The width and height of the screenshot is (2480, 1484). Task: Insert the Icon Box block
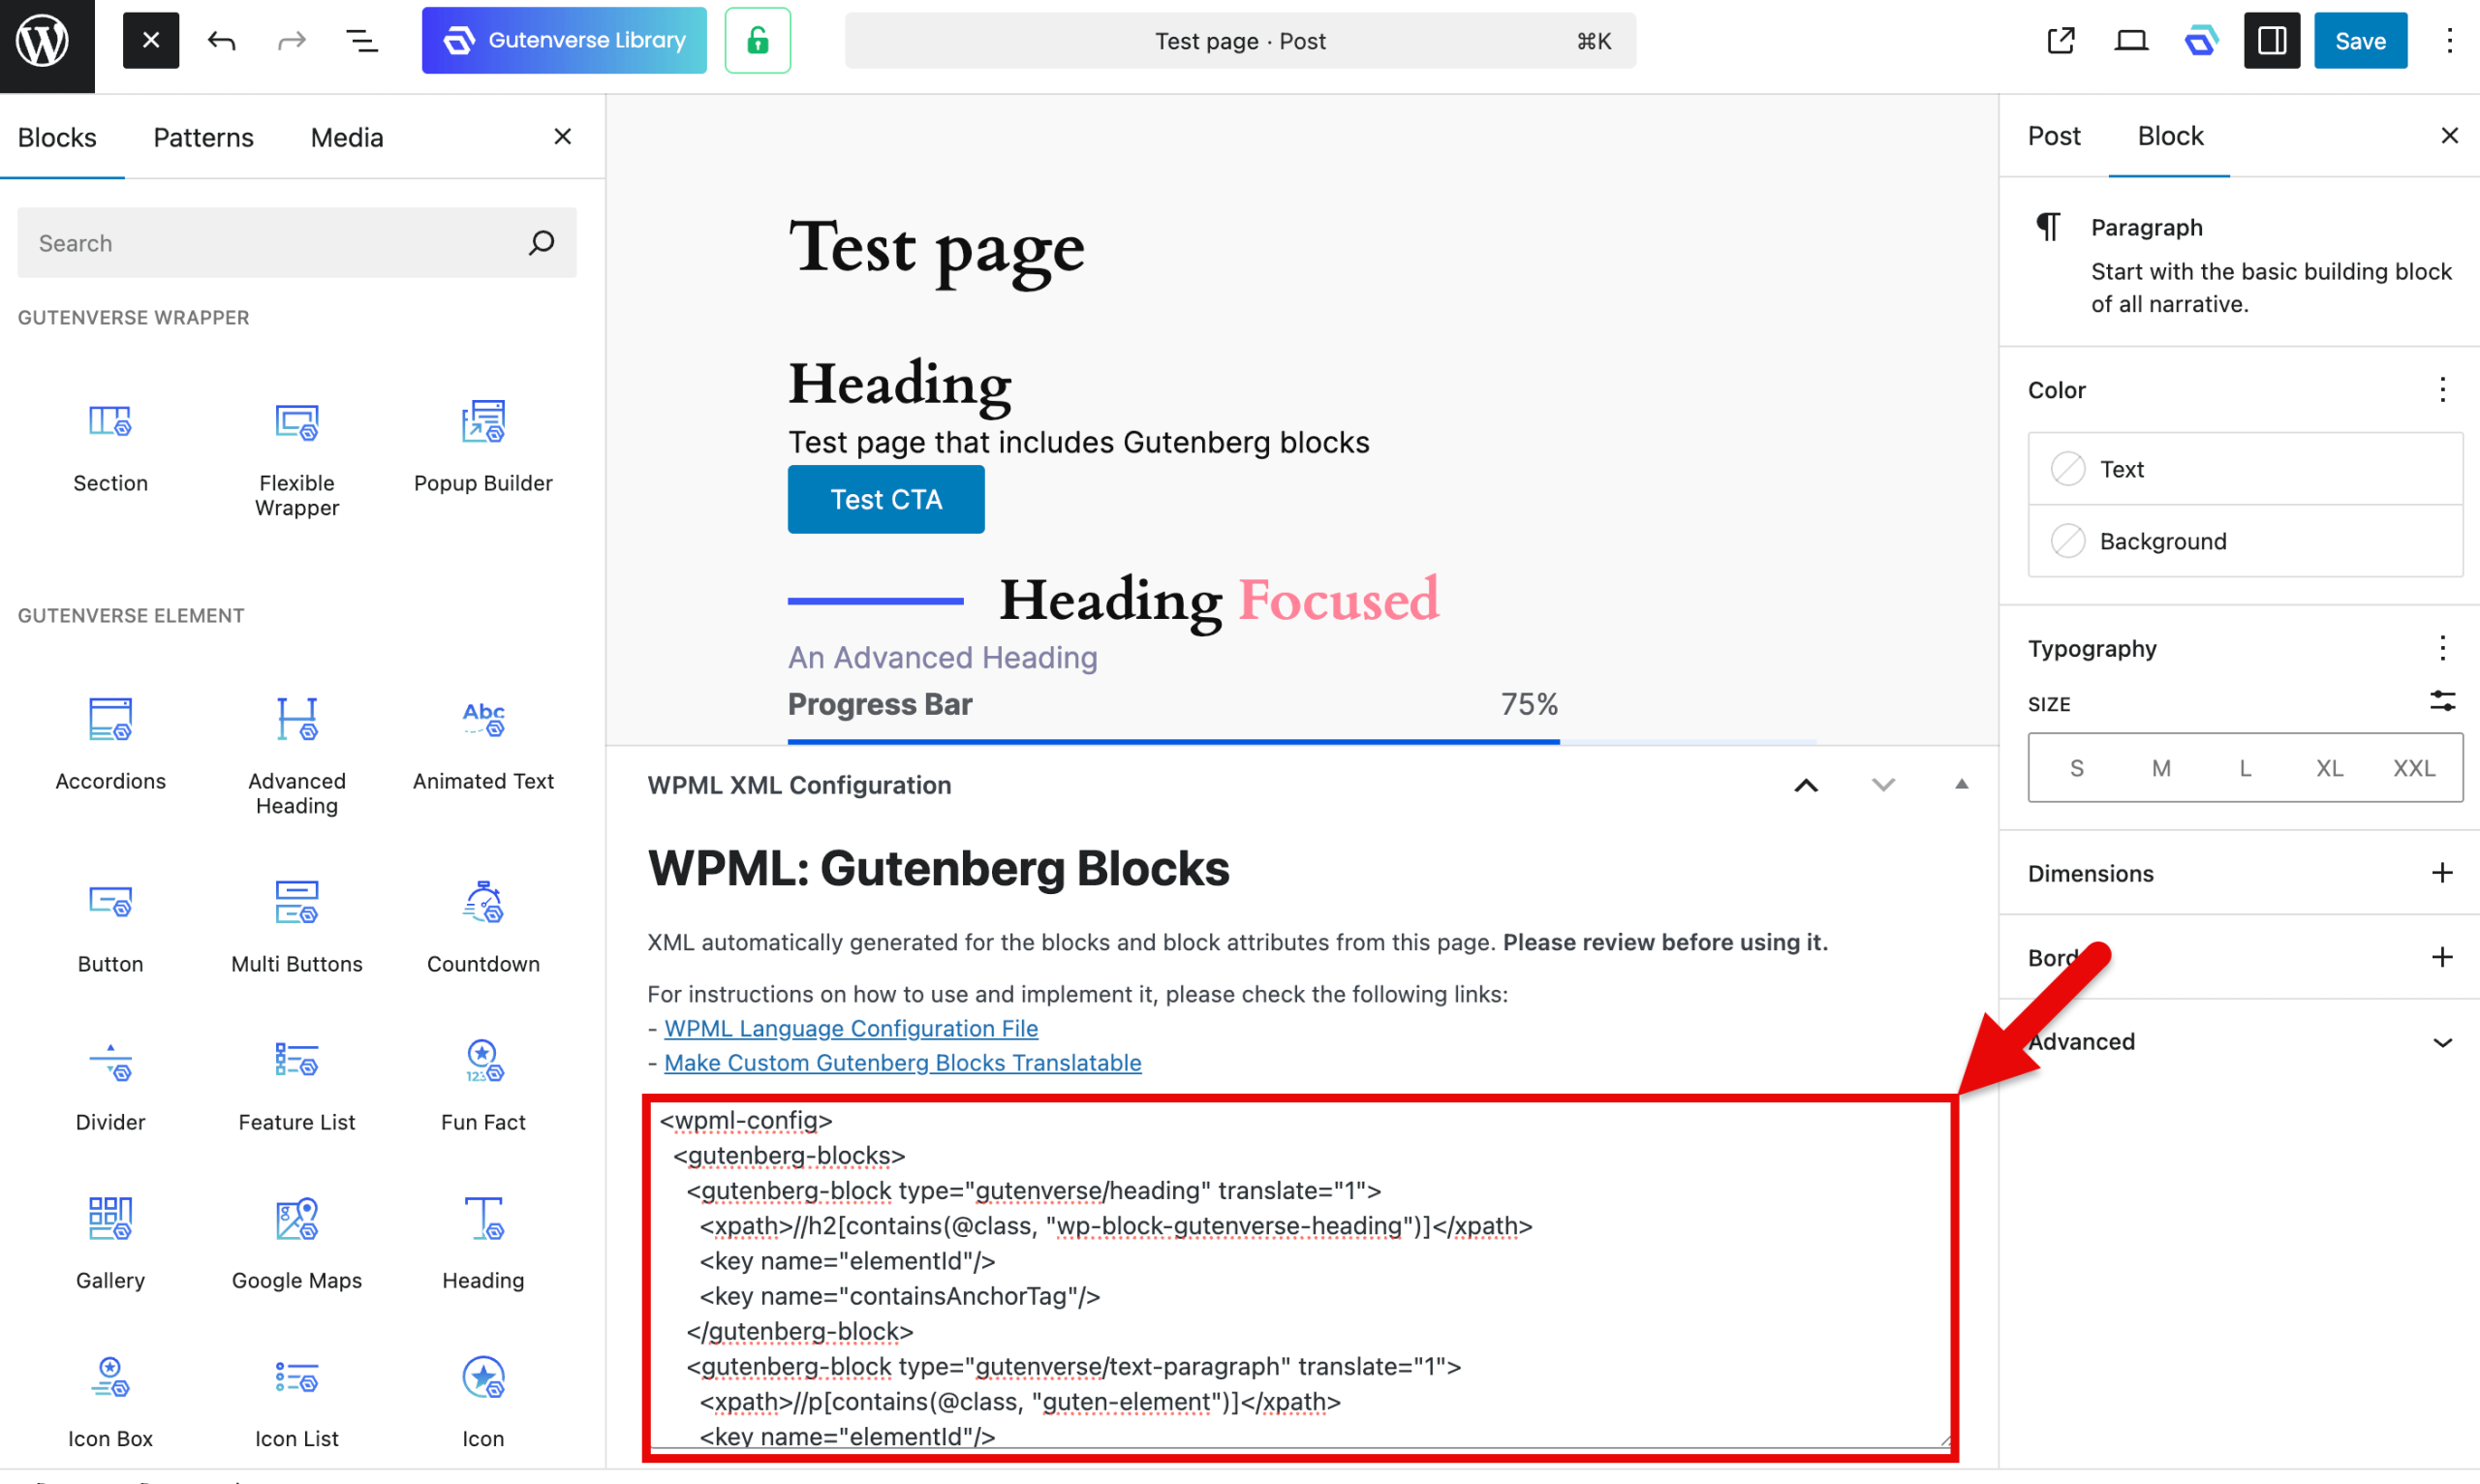(110, 1402)
